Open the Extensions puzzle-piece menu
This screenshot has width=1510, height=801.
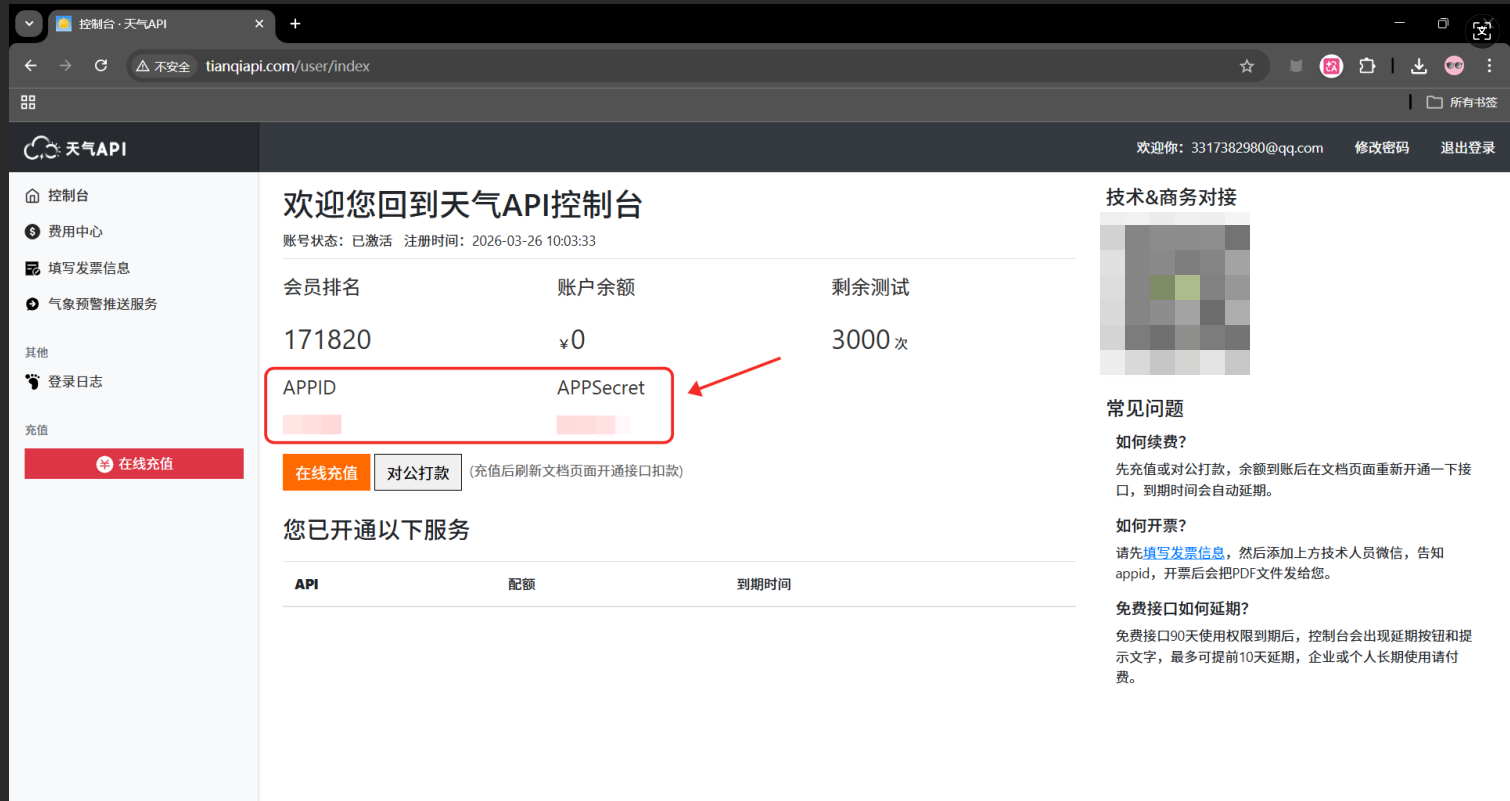1367,66
